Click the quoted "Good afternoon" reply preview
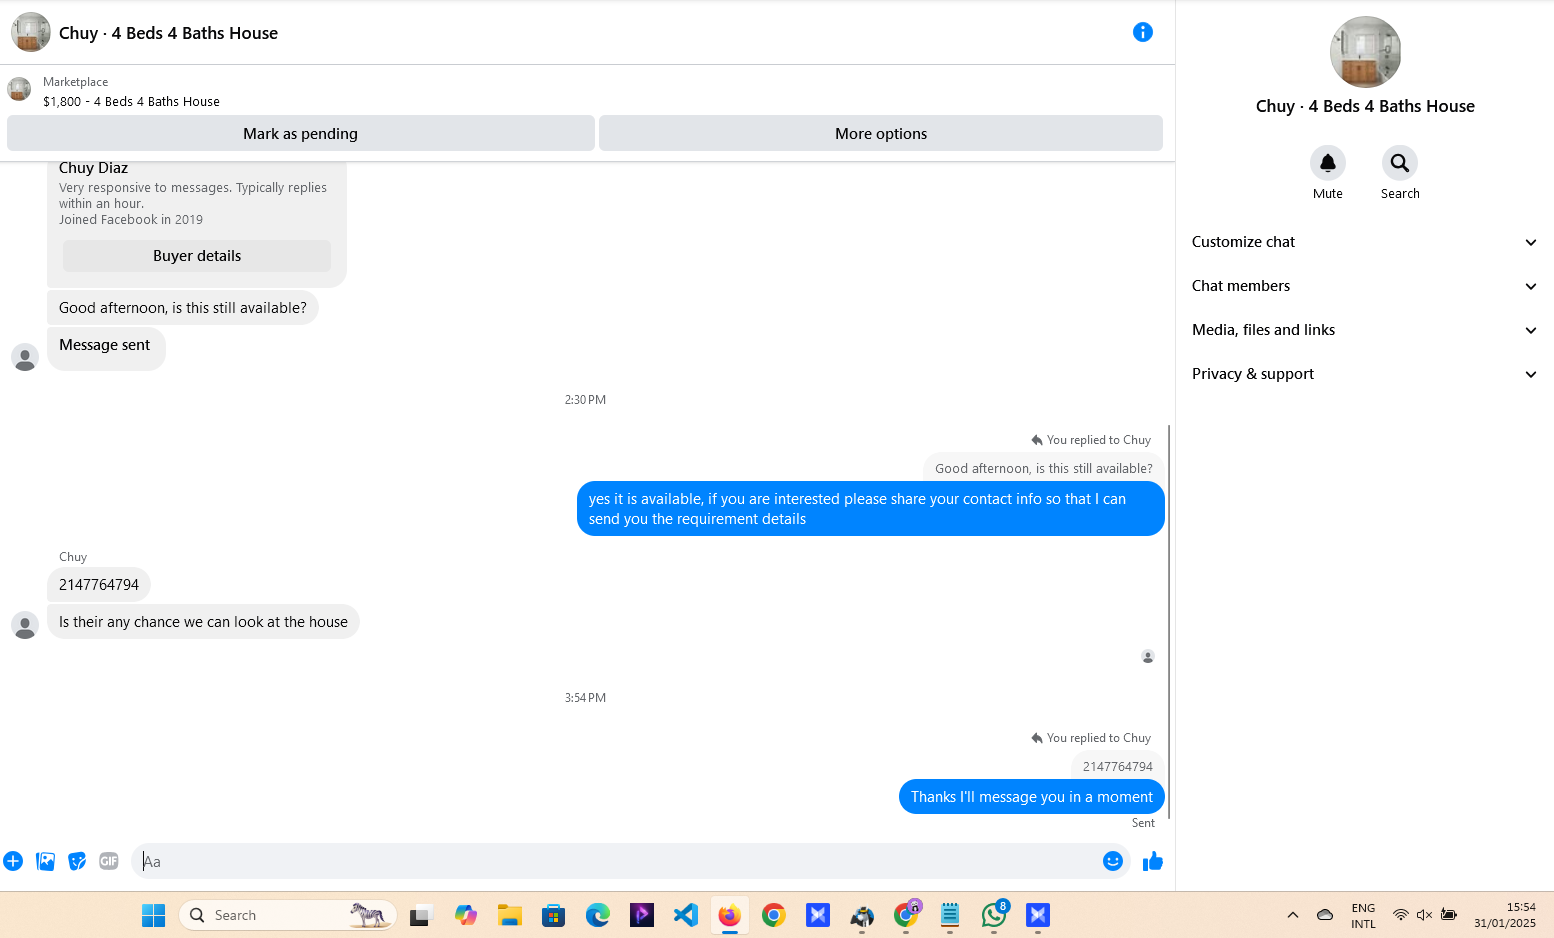1554x938 pixels. pyautogui.click(x=1043, y=468)
